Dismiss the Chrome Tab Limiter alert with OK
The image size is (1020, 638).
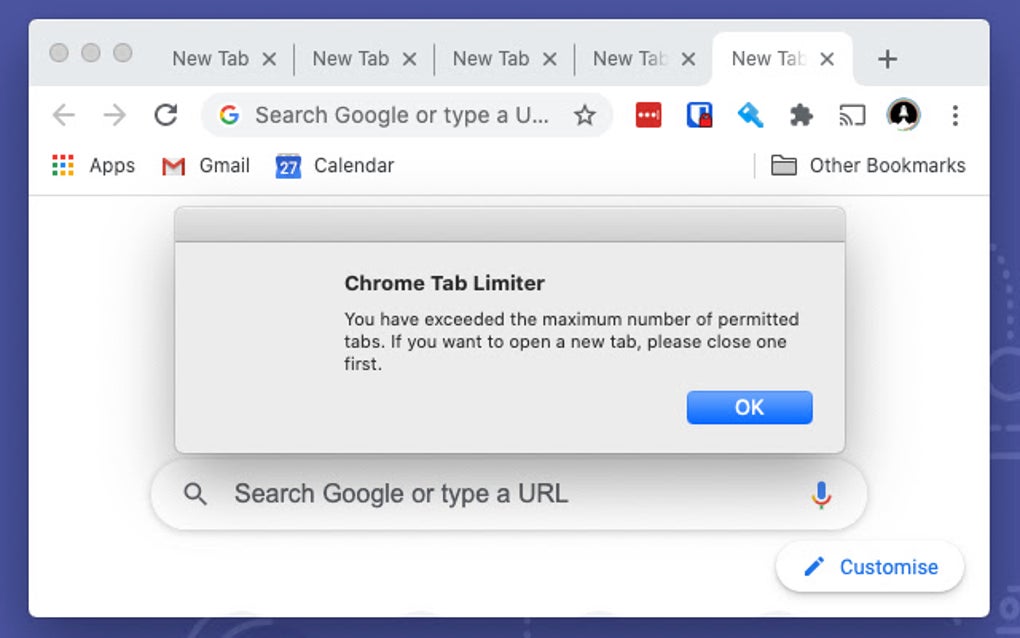(x=749, y=407)
